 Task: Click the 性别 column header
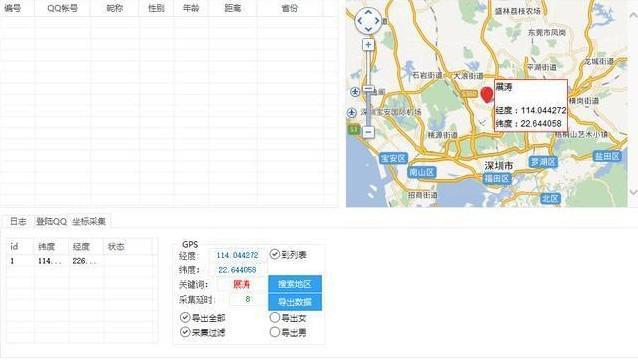coord(156,8)
